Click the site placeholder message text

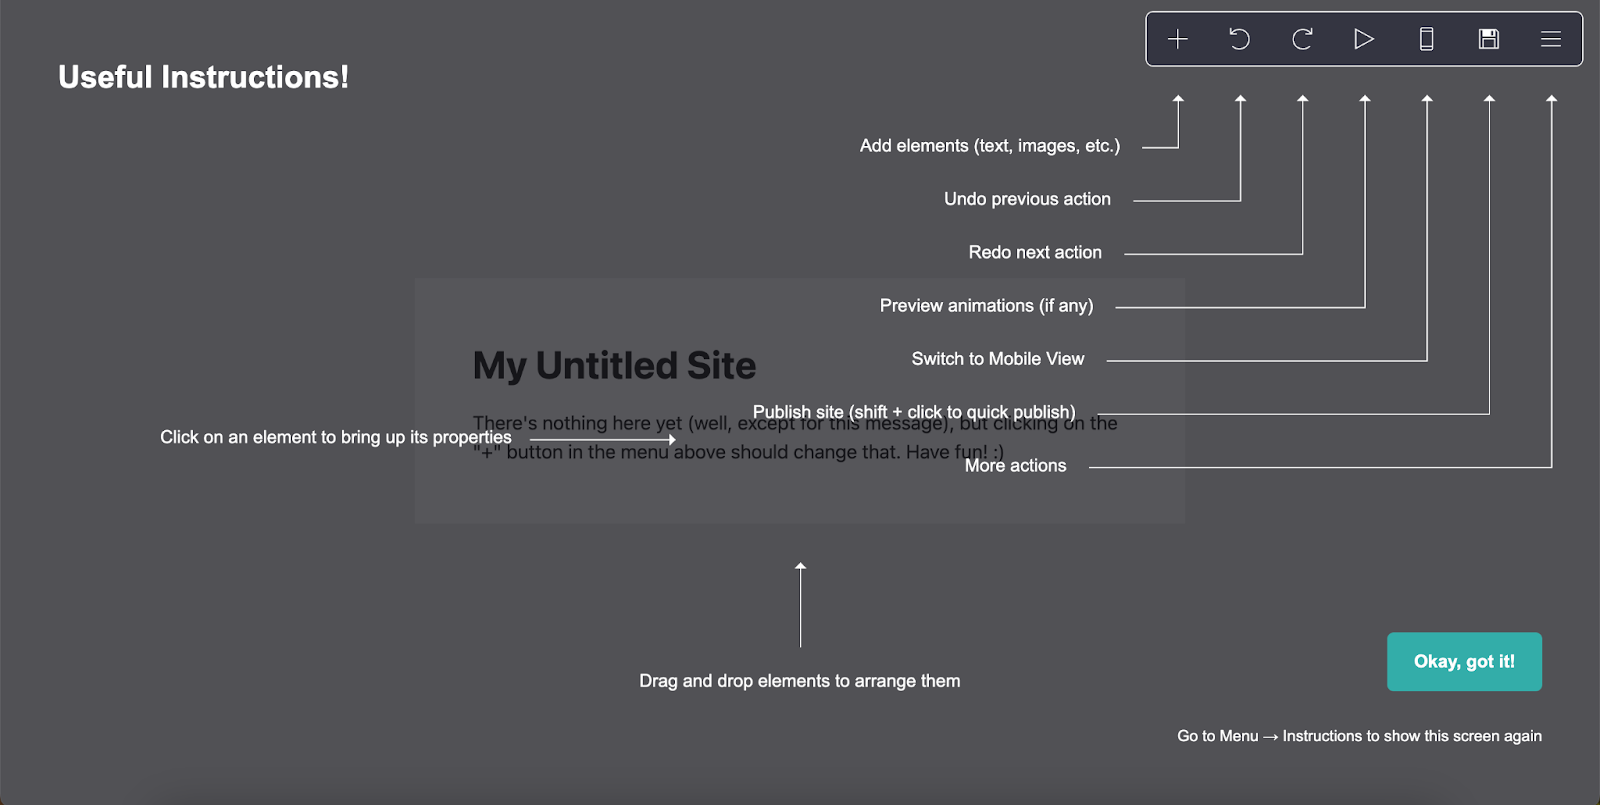pos(795,437)
